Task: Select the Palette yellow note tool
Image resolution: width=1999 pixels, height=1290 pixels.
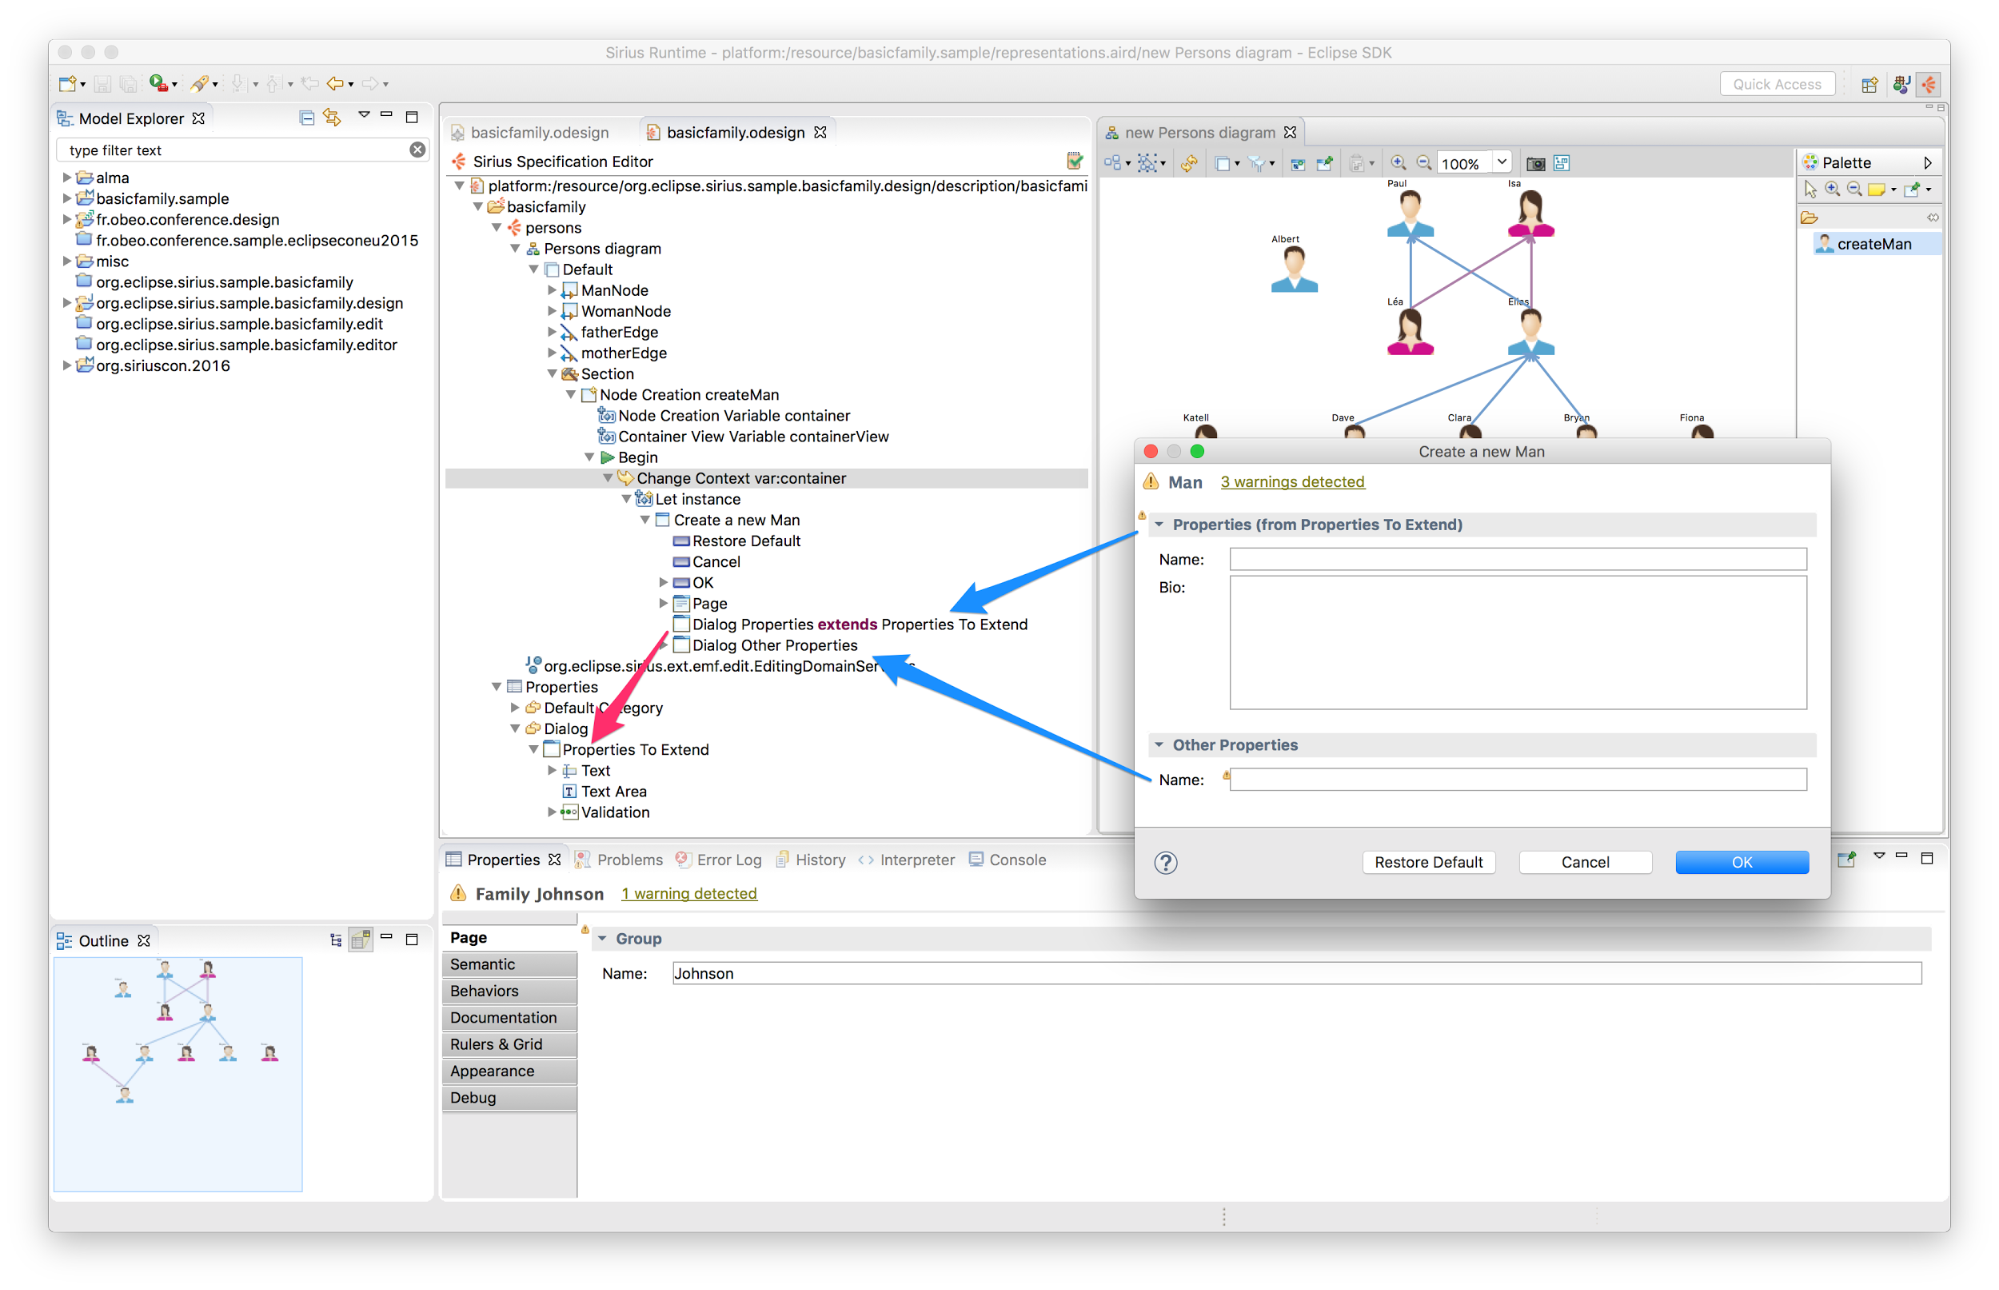Action: click(x=1877, y=189)
